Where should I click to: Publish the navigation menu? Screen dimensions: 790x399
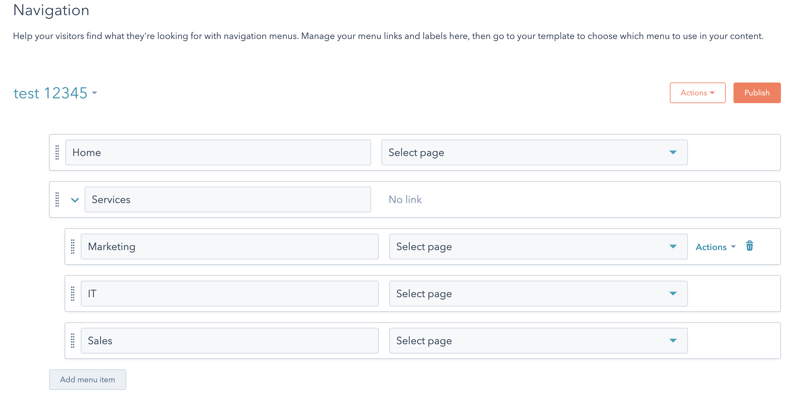point(757,93)
